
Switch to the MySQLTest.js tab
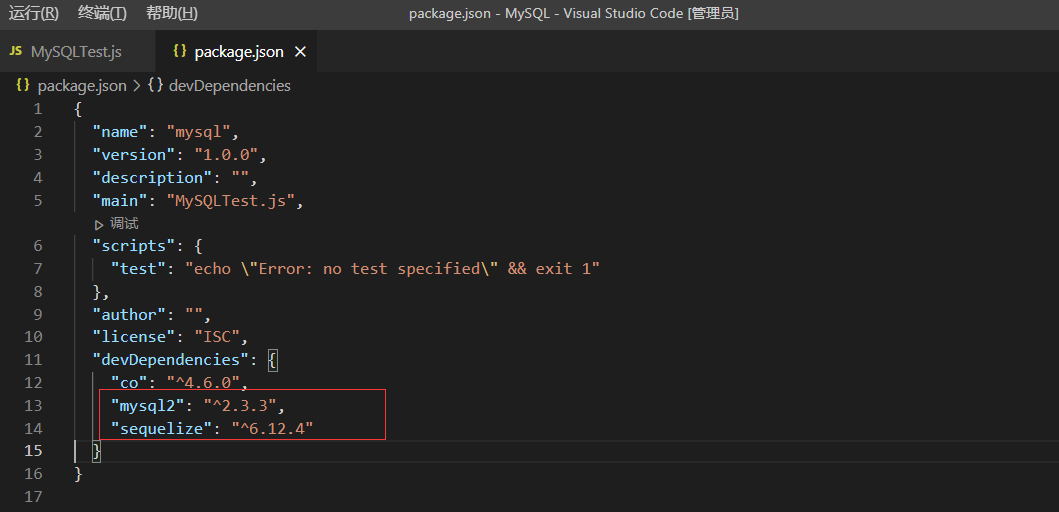click(77, 52)
